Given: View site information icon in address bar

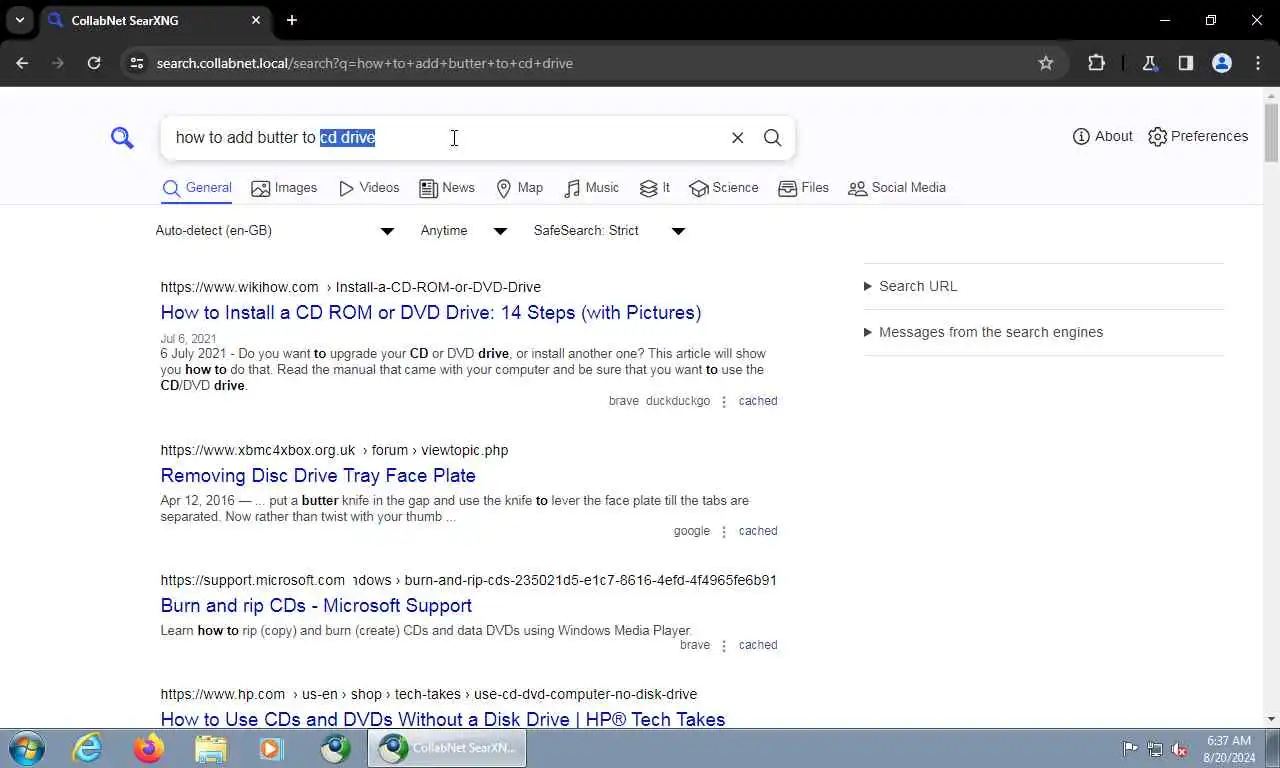Looking at the screenshot, I should tap(137, 63).
